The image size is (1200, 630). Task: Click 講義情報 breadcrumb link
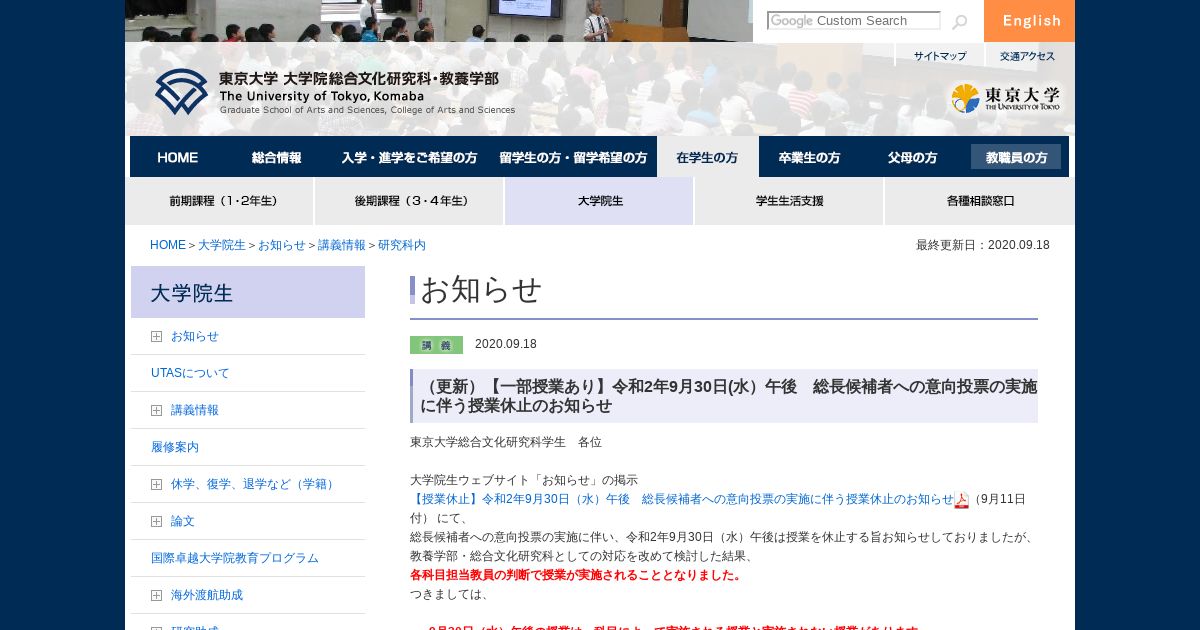[x=342, y=245]
